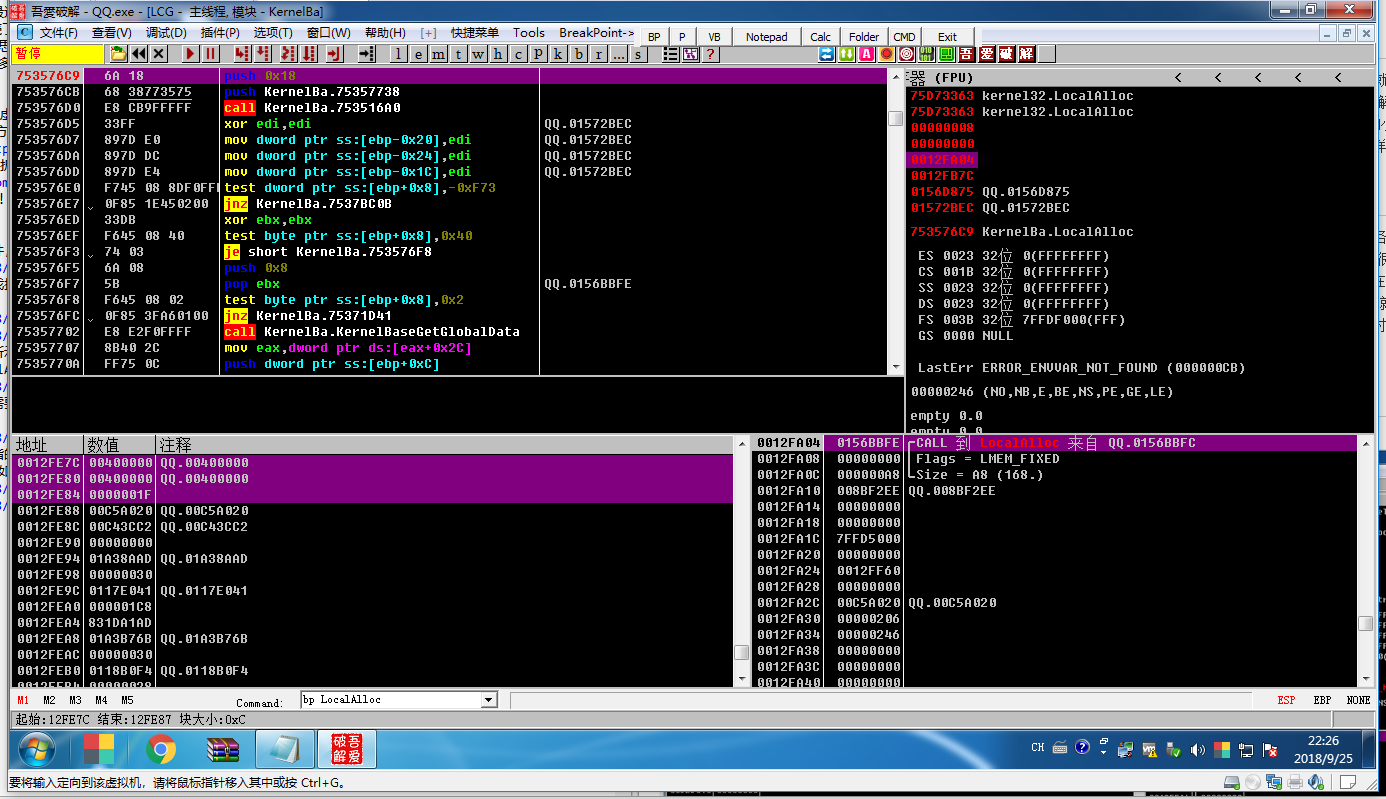Open the Tools menu
The height and width of the screenshot is (799, 1386).
pyautogui.click(x=529, y=33)
